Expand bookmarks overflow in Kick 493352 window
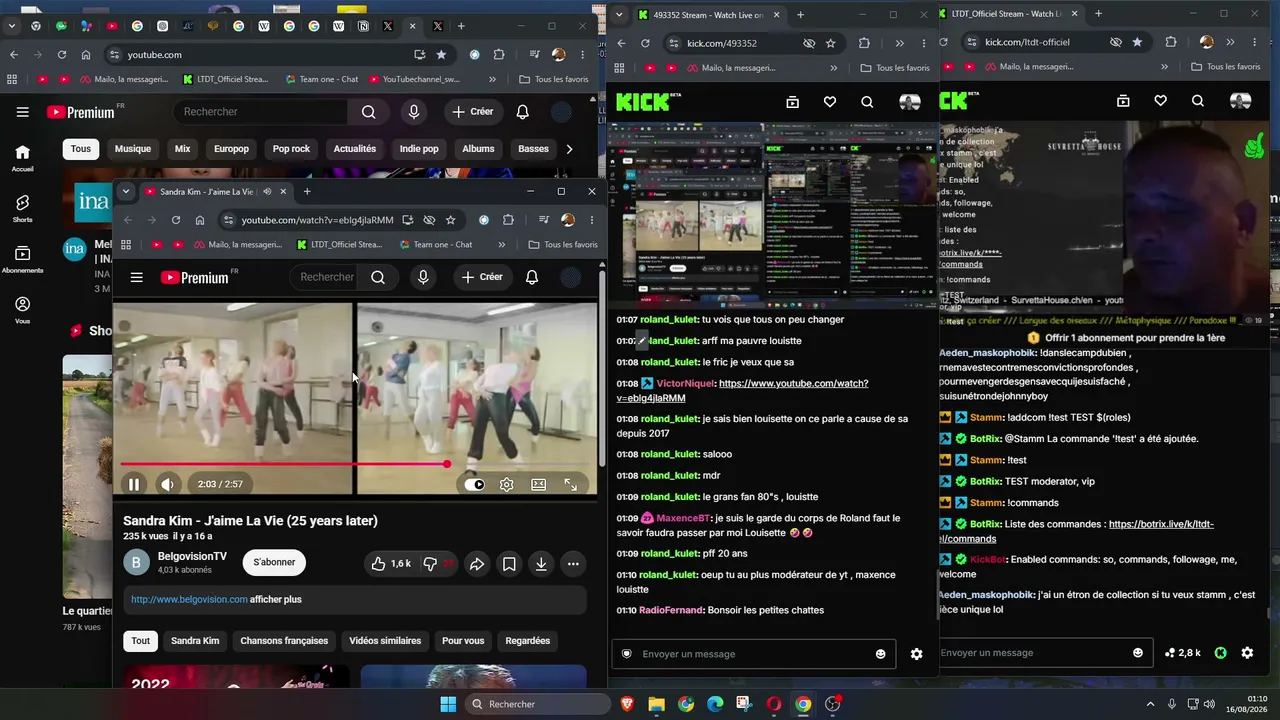 pos(834,68)
